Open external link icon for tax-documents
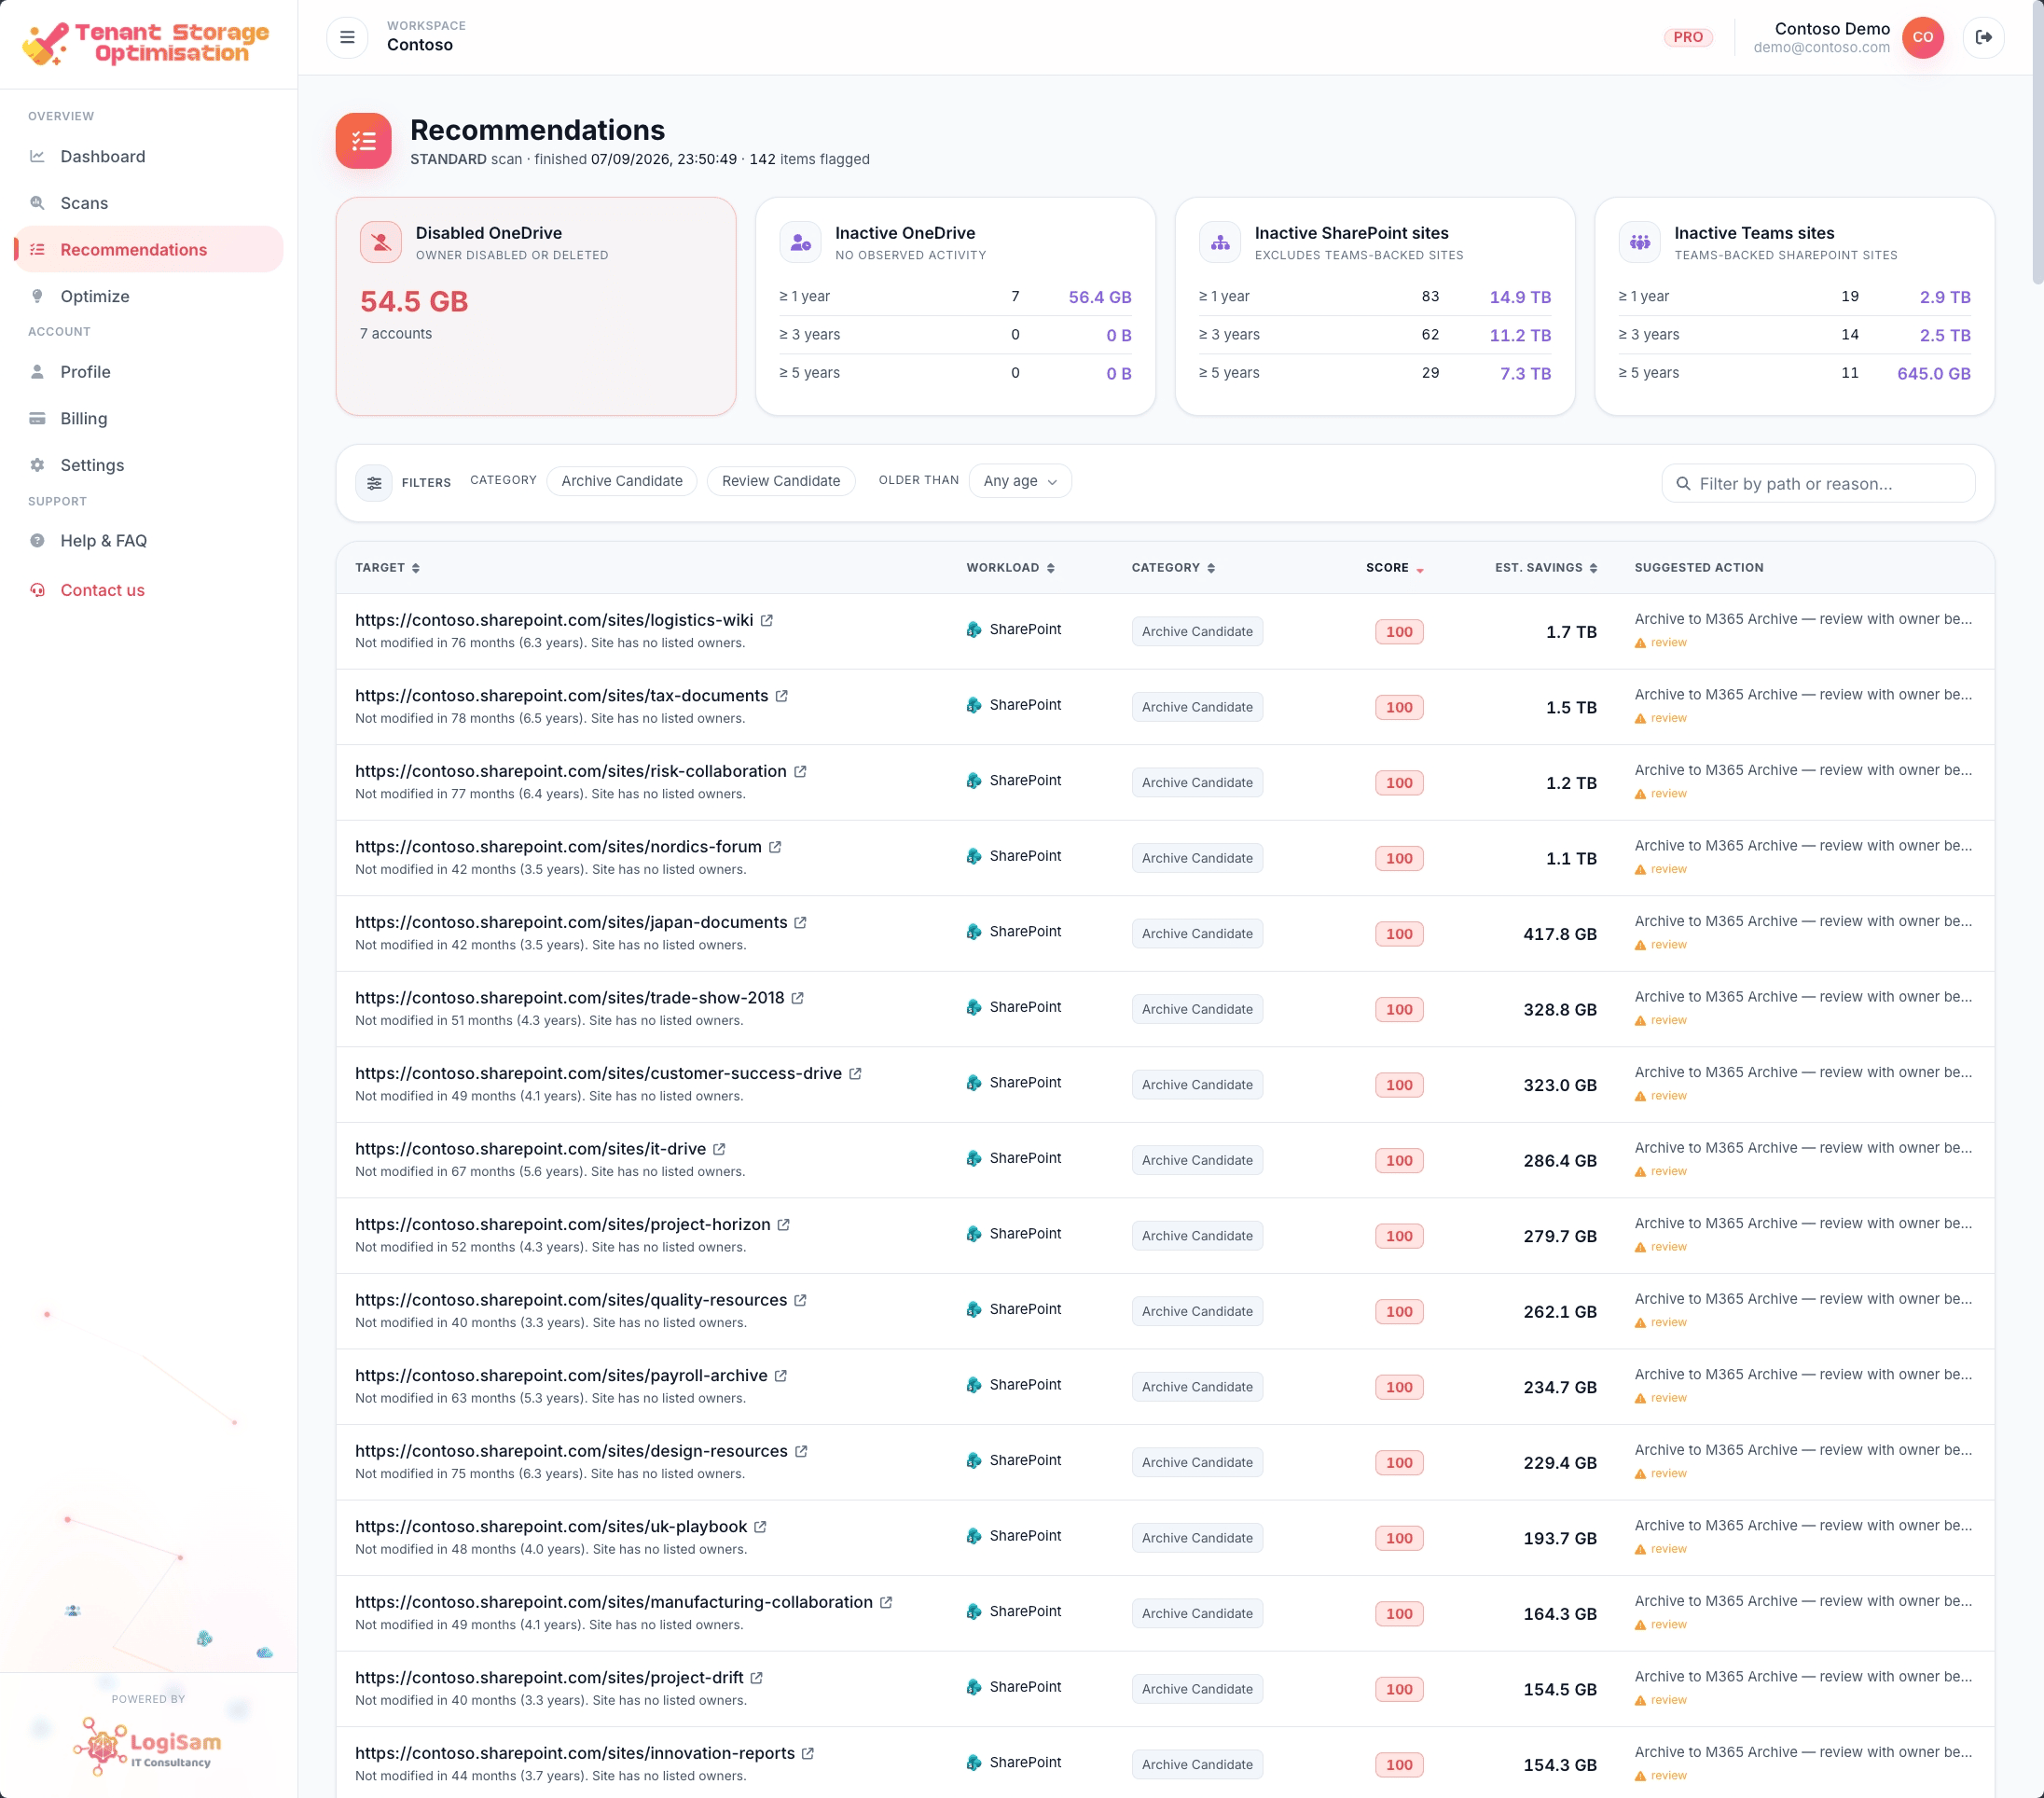Screen dimensions: 2044x1798 click(782, 696)
